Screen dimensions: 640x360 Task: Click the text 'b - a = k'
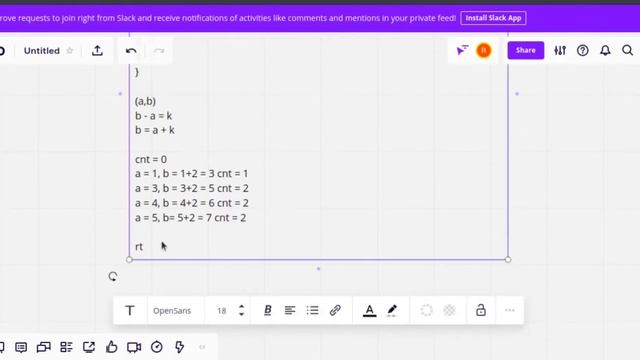click(153, 116)
